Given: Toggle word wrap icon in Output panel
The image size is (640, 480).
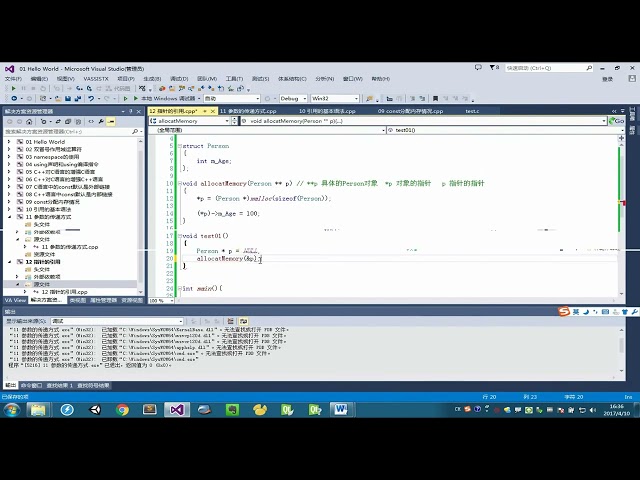Looking at the screenshot, I should click(x=244, y=321).
